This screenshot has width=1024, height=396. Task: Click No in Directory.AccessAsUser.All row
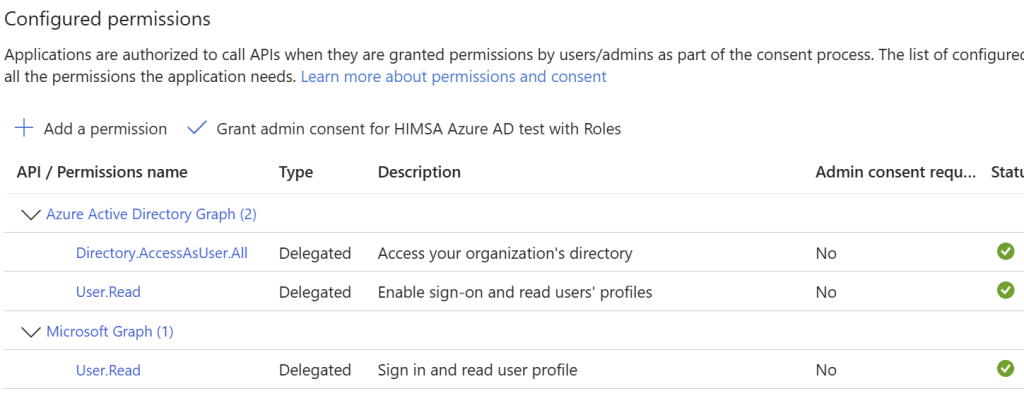pyautogui.click(x=825, y=253)
